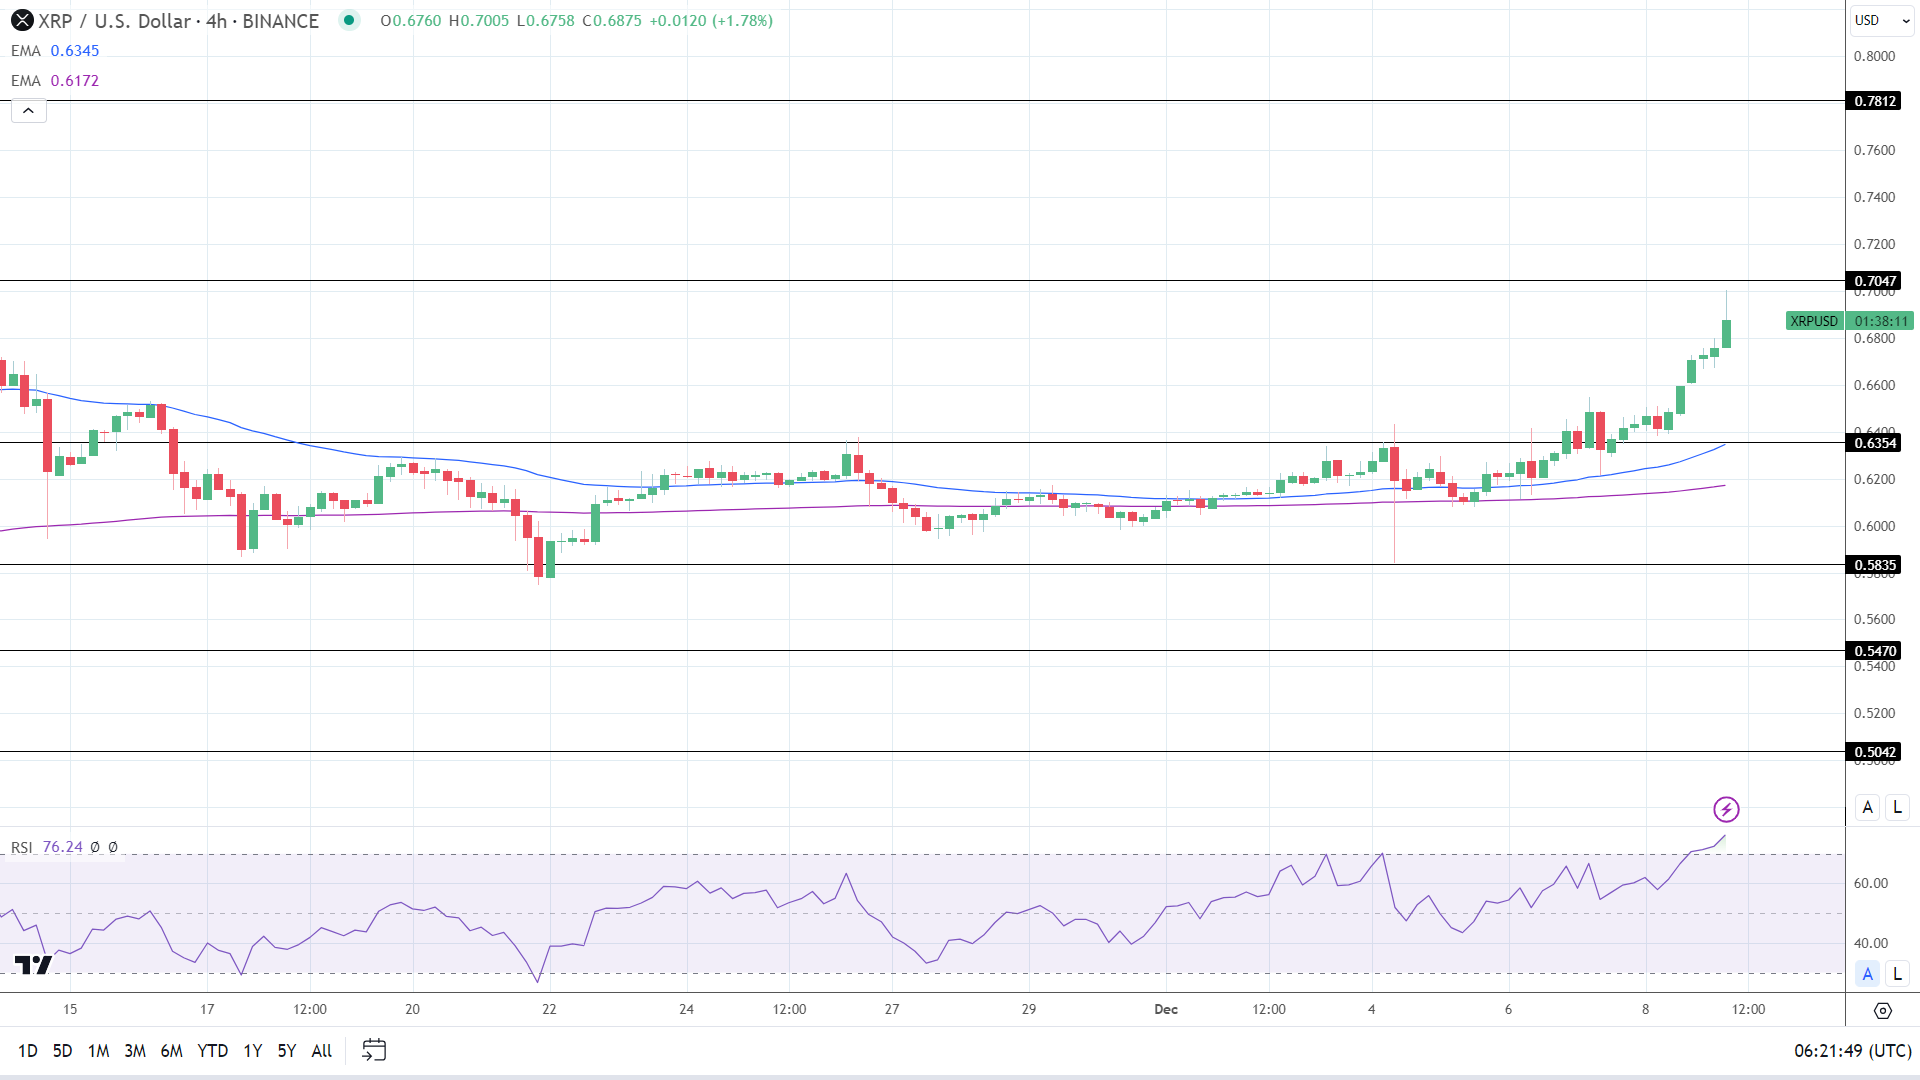This screenshot has height=1080, width=1920.
Task: Select the 1D time range
Action: pyautogui.click(x=28, y=1050)
